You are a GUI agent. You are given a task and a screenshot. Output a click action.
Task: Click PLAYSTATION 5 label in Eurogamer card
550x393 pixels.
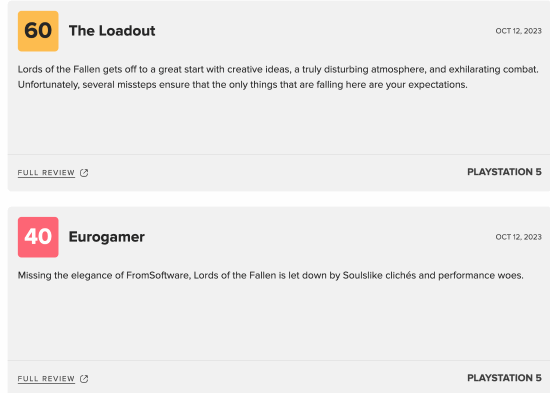point(504,378)
